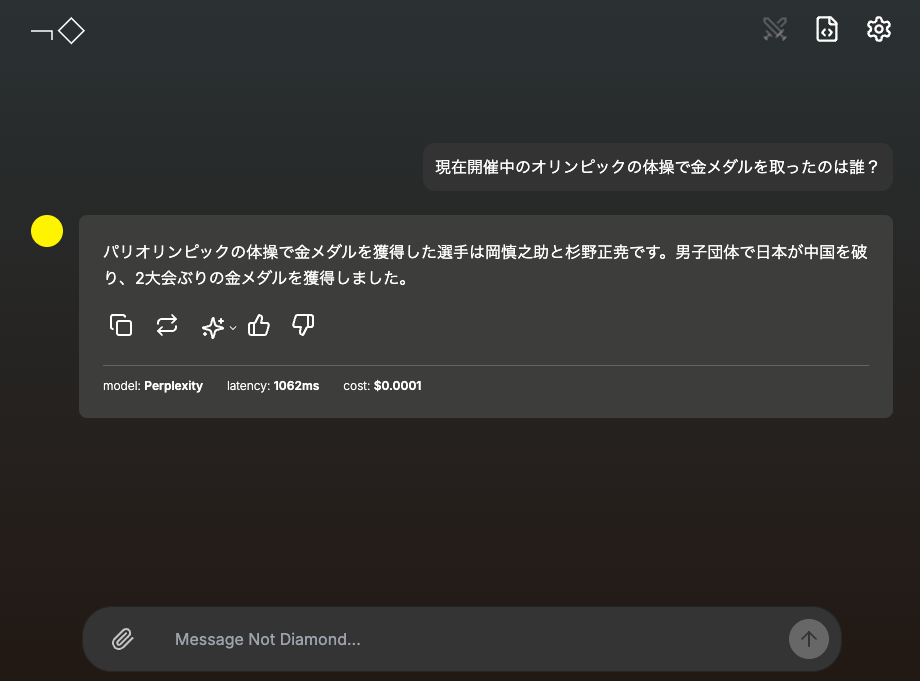
Task: Open arena mode with crossed swords icon
Action: [x=775, y=30]
